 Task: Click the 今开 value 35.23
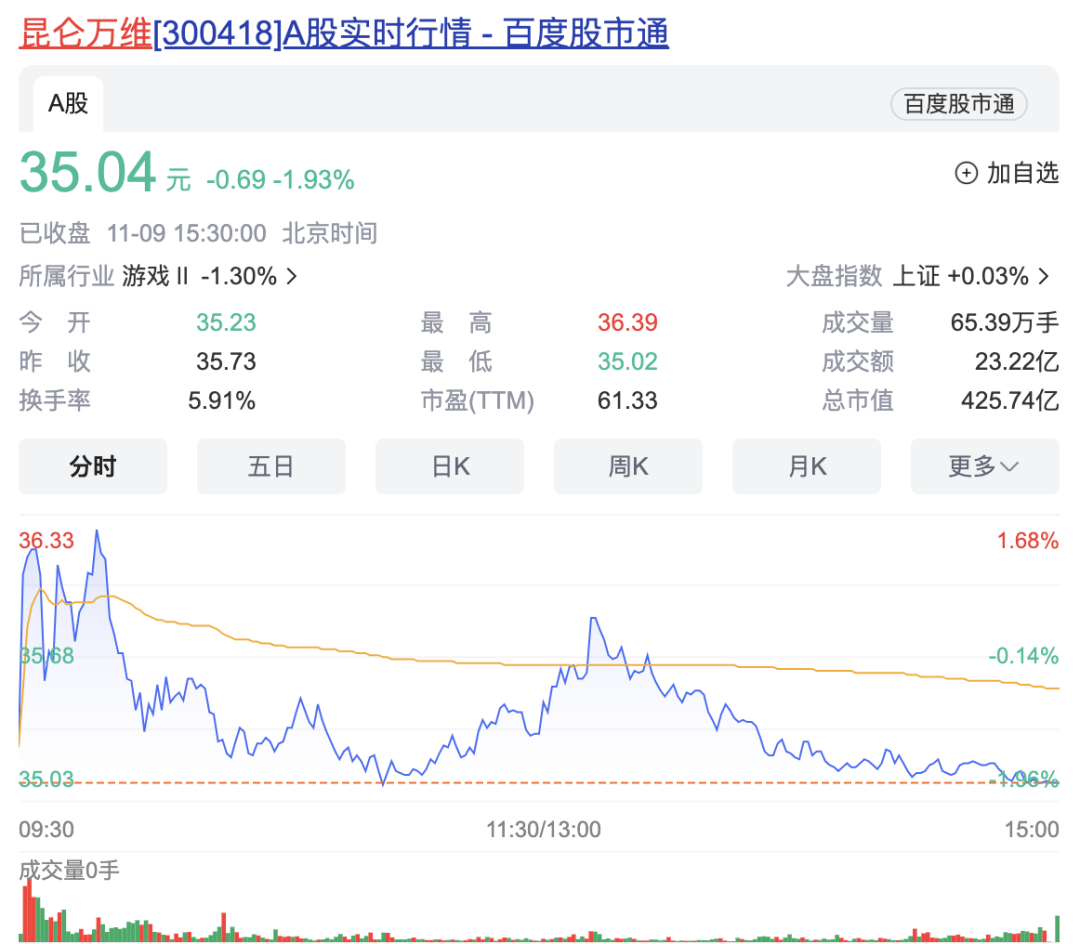click(226, 322)
